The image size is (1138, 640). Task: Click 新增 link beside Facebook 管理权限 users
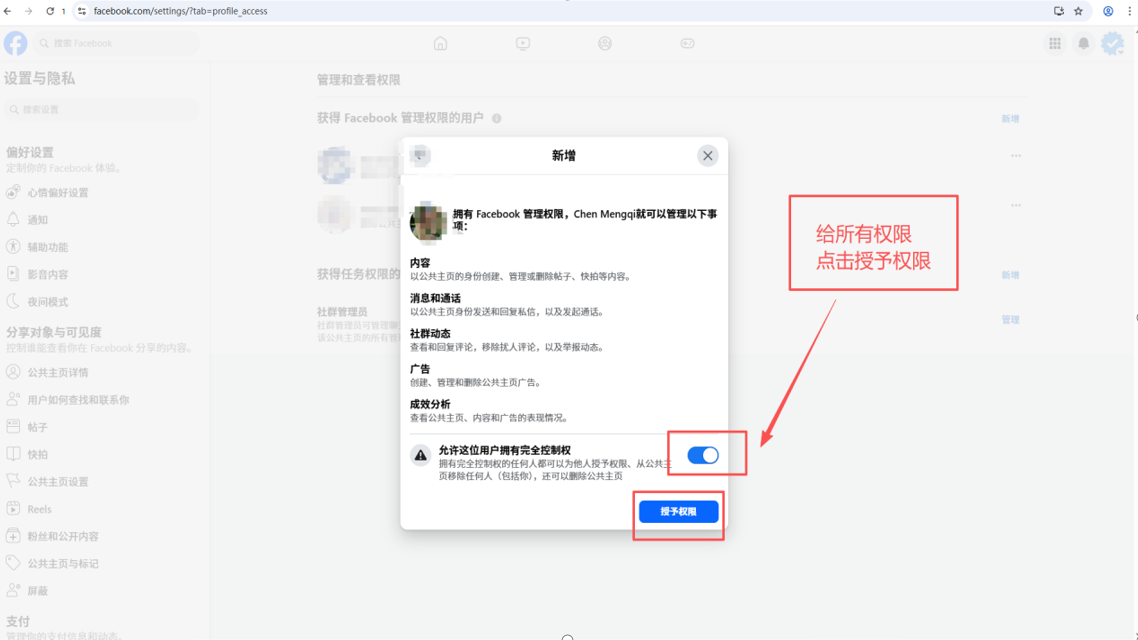pos(1010,119)
